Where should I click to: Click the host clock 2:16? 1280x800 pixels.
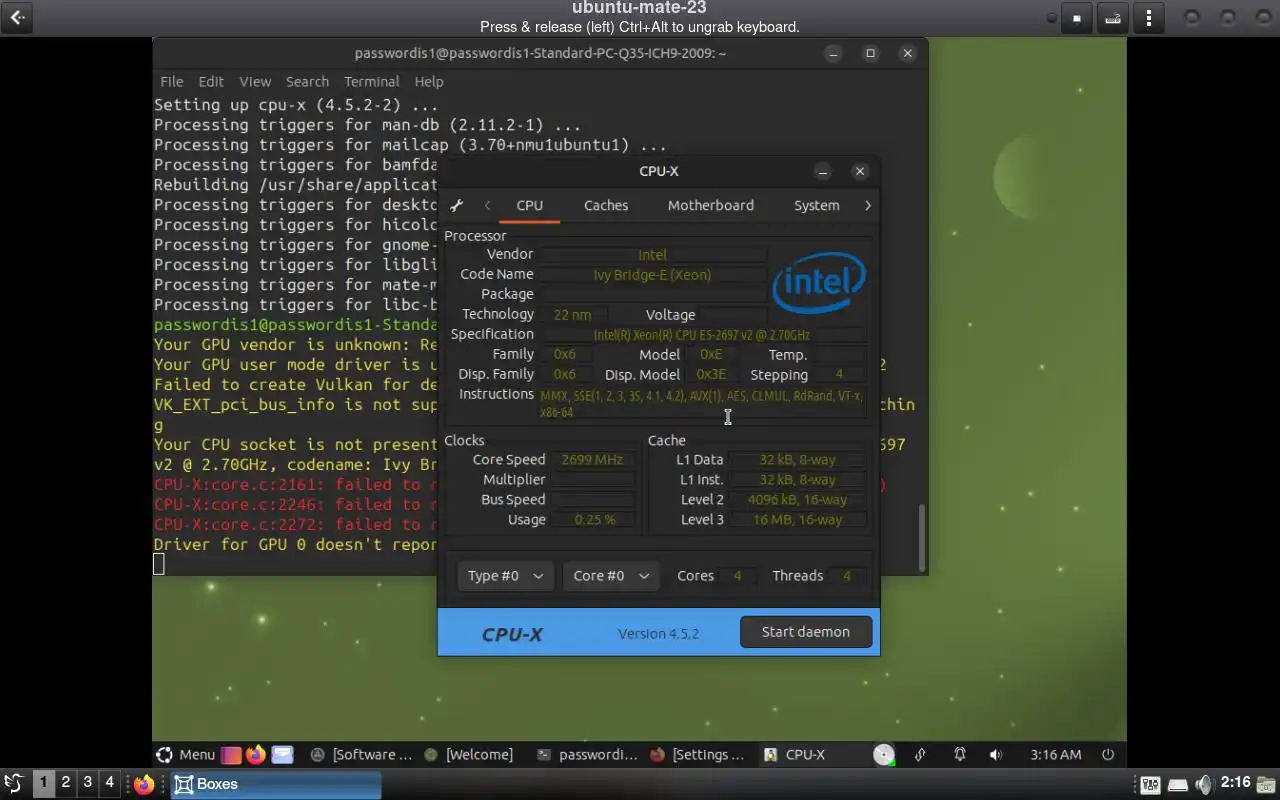(x=1235, y=783)
